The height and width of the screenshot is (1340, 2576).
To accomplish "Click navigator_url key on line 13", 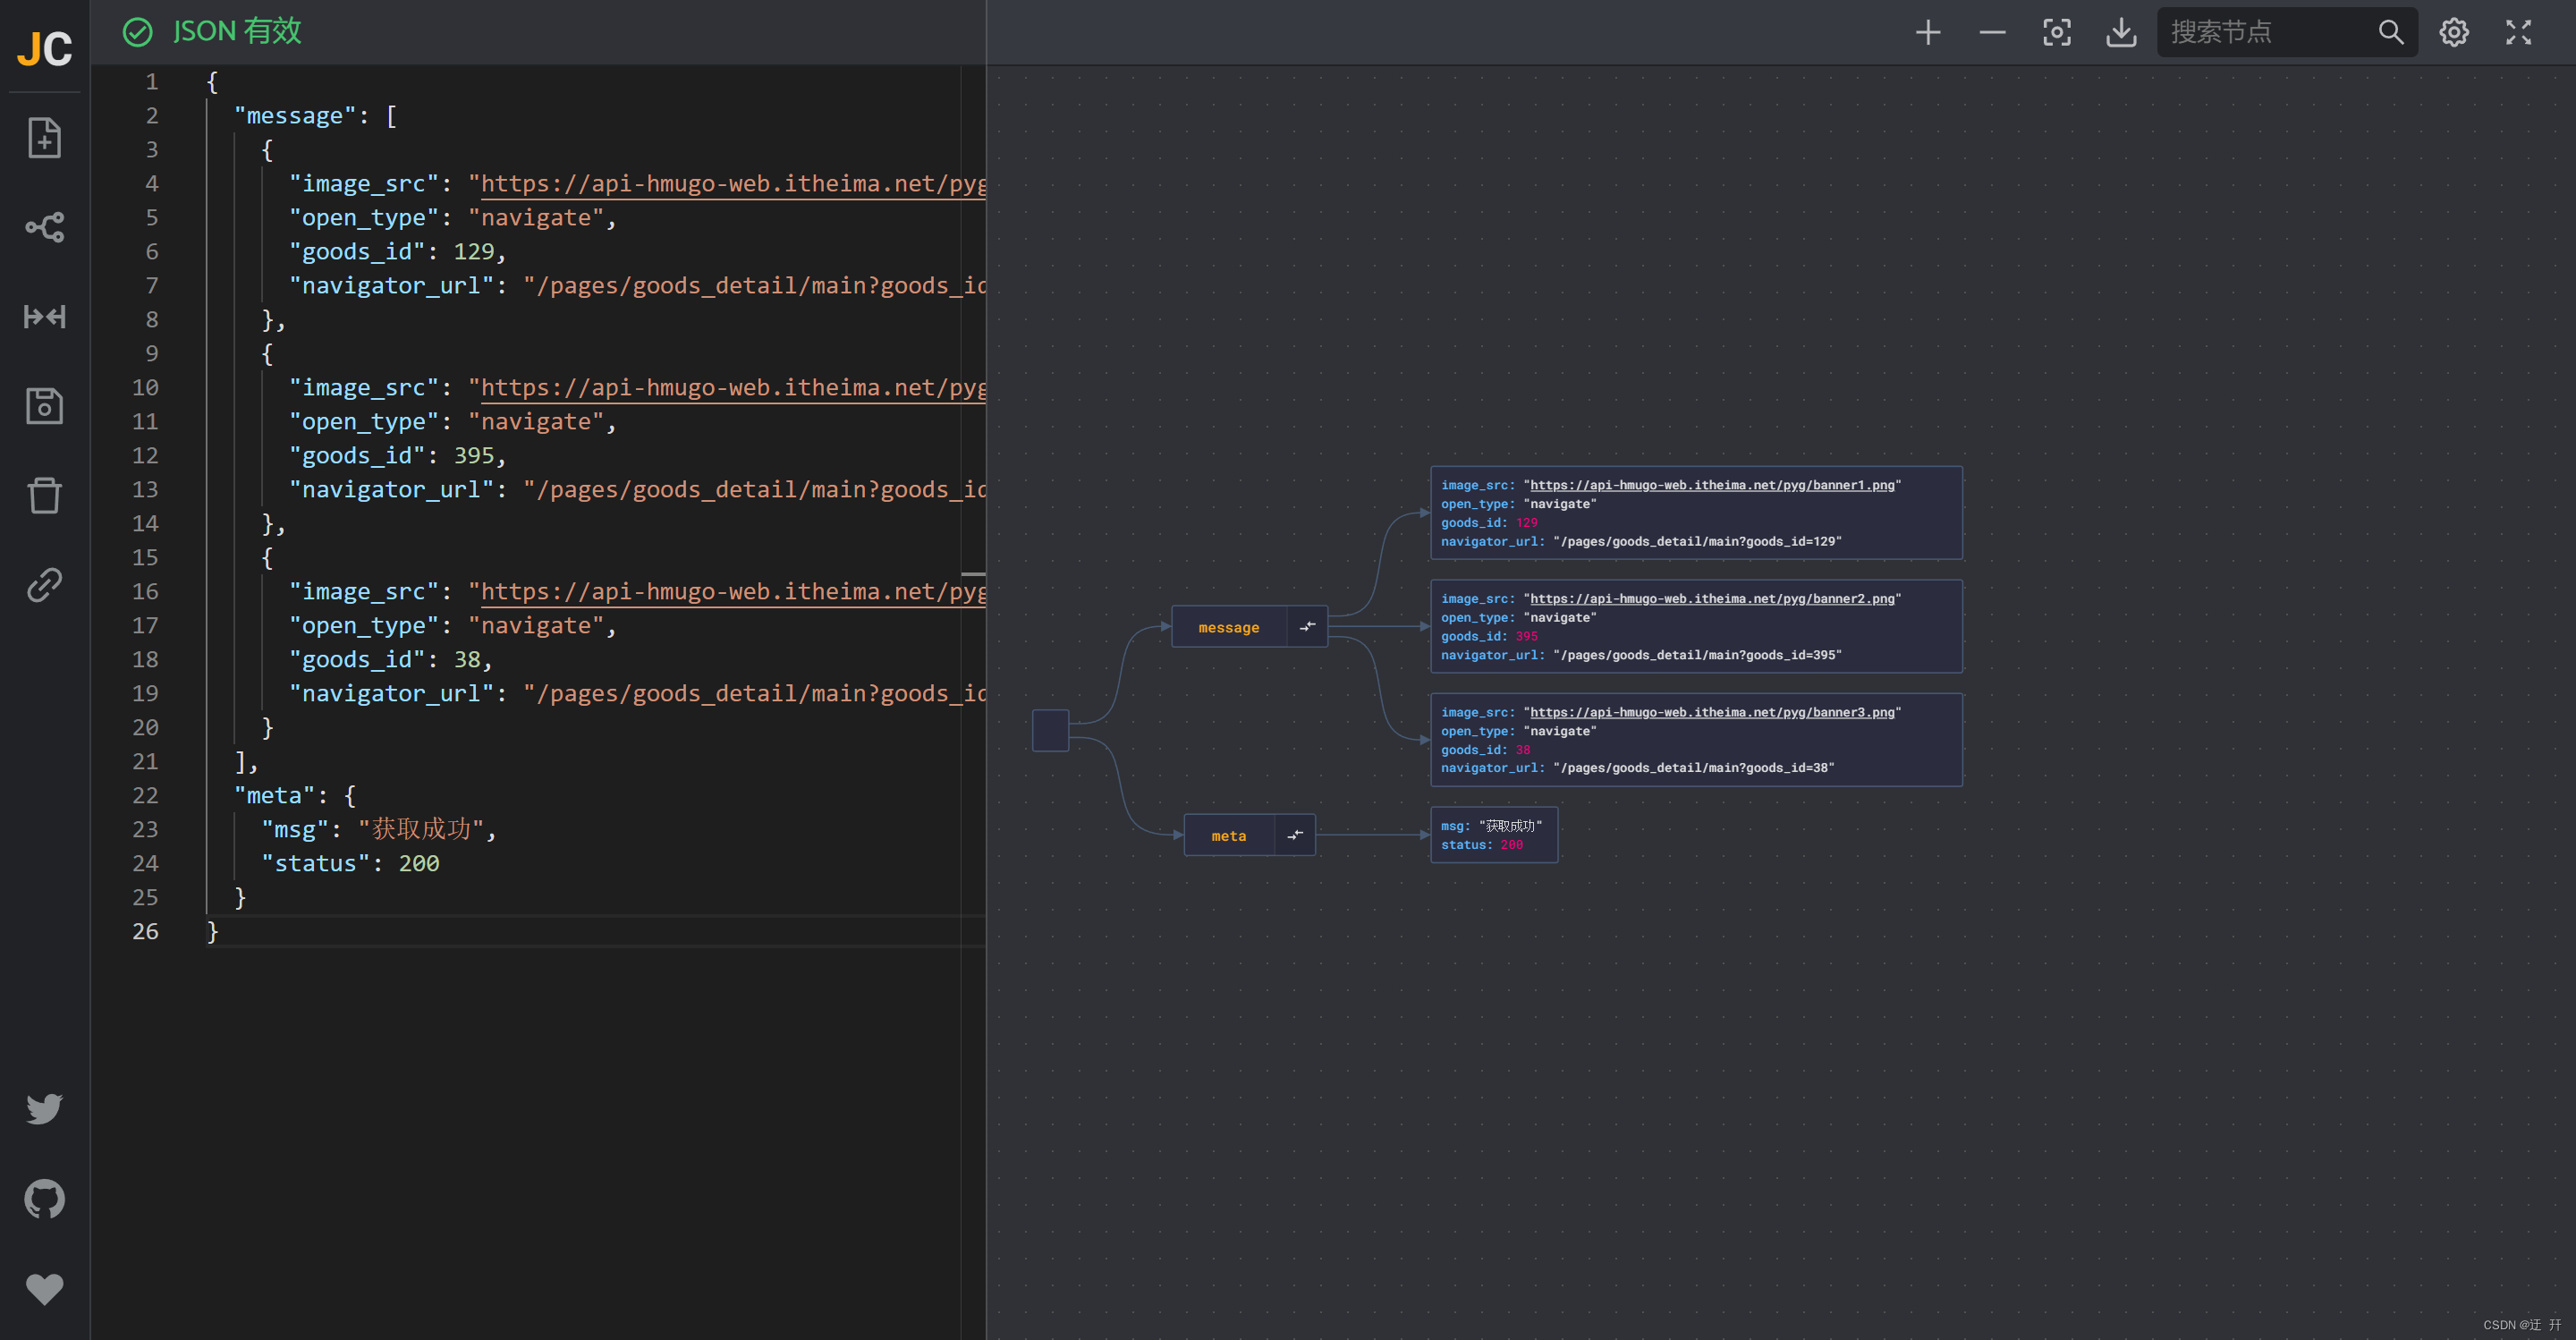I will click(x=391, y=489).
